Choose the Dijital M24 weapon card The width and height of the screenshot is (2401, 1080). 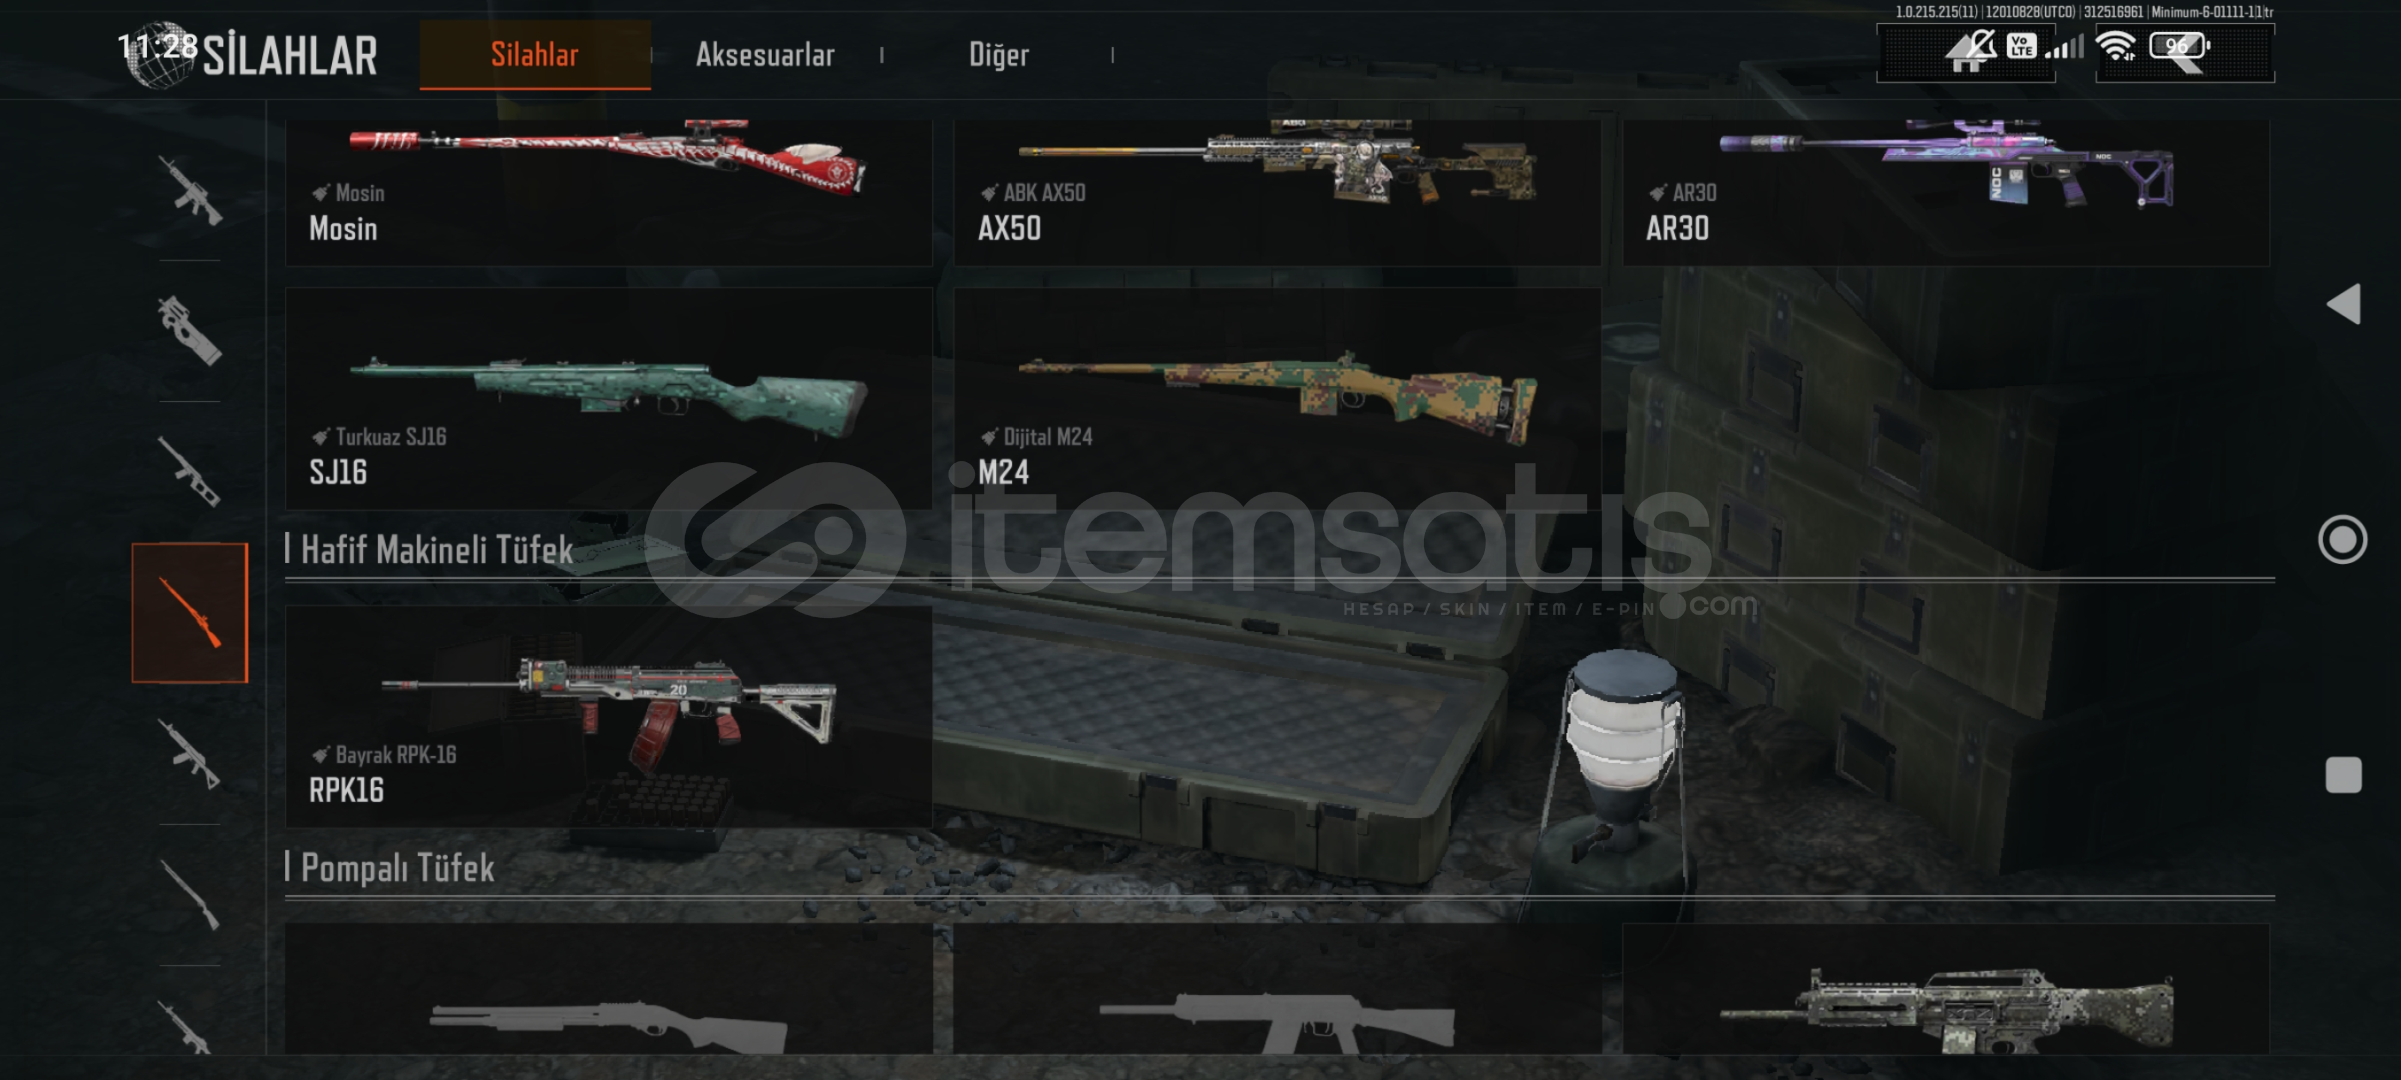[1277, 399]
